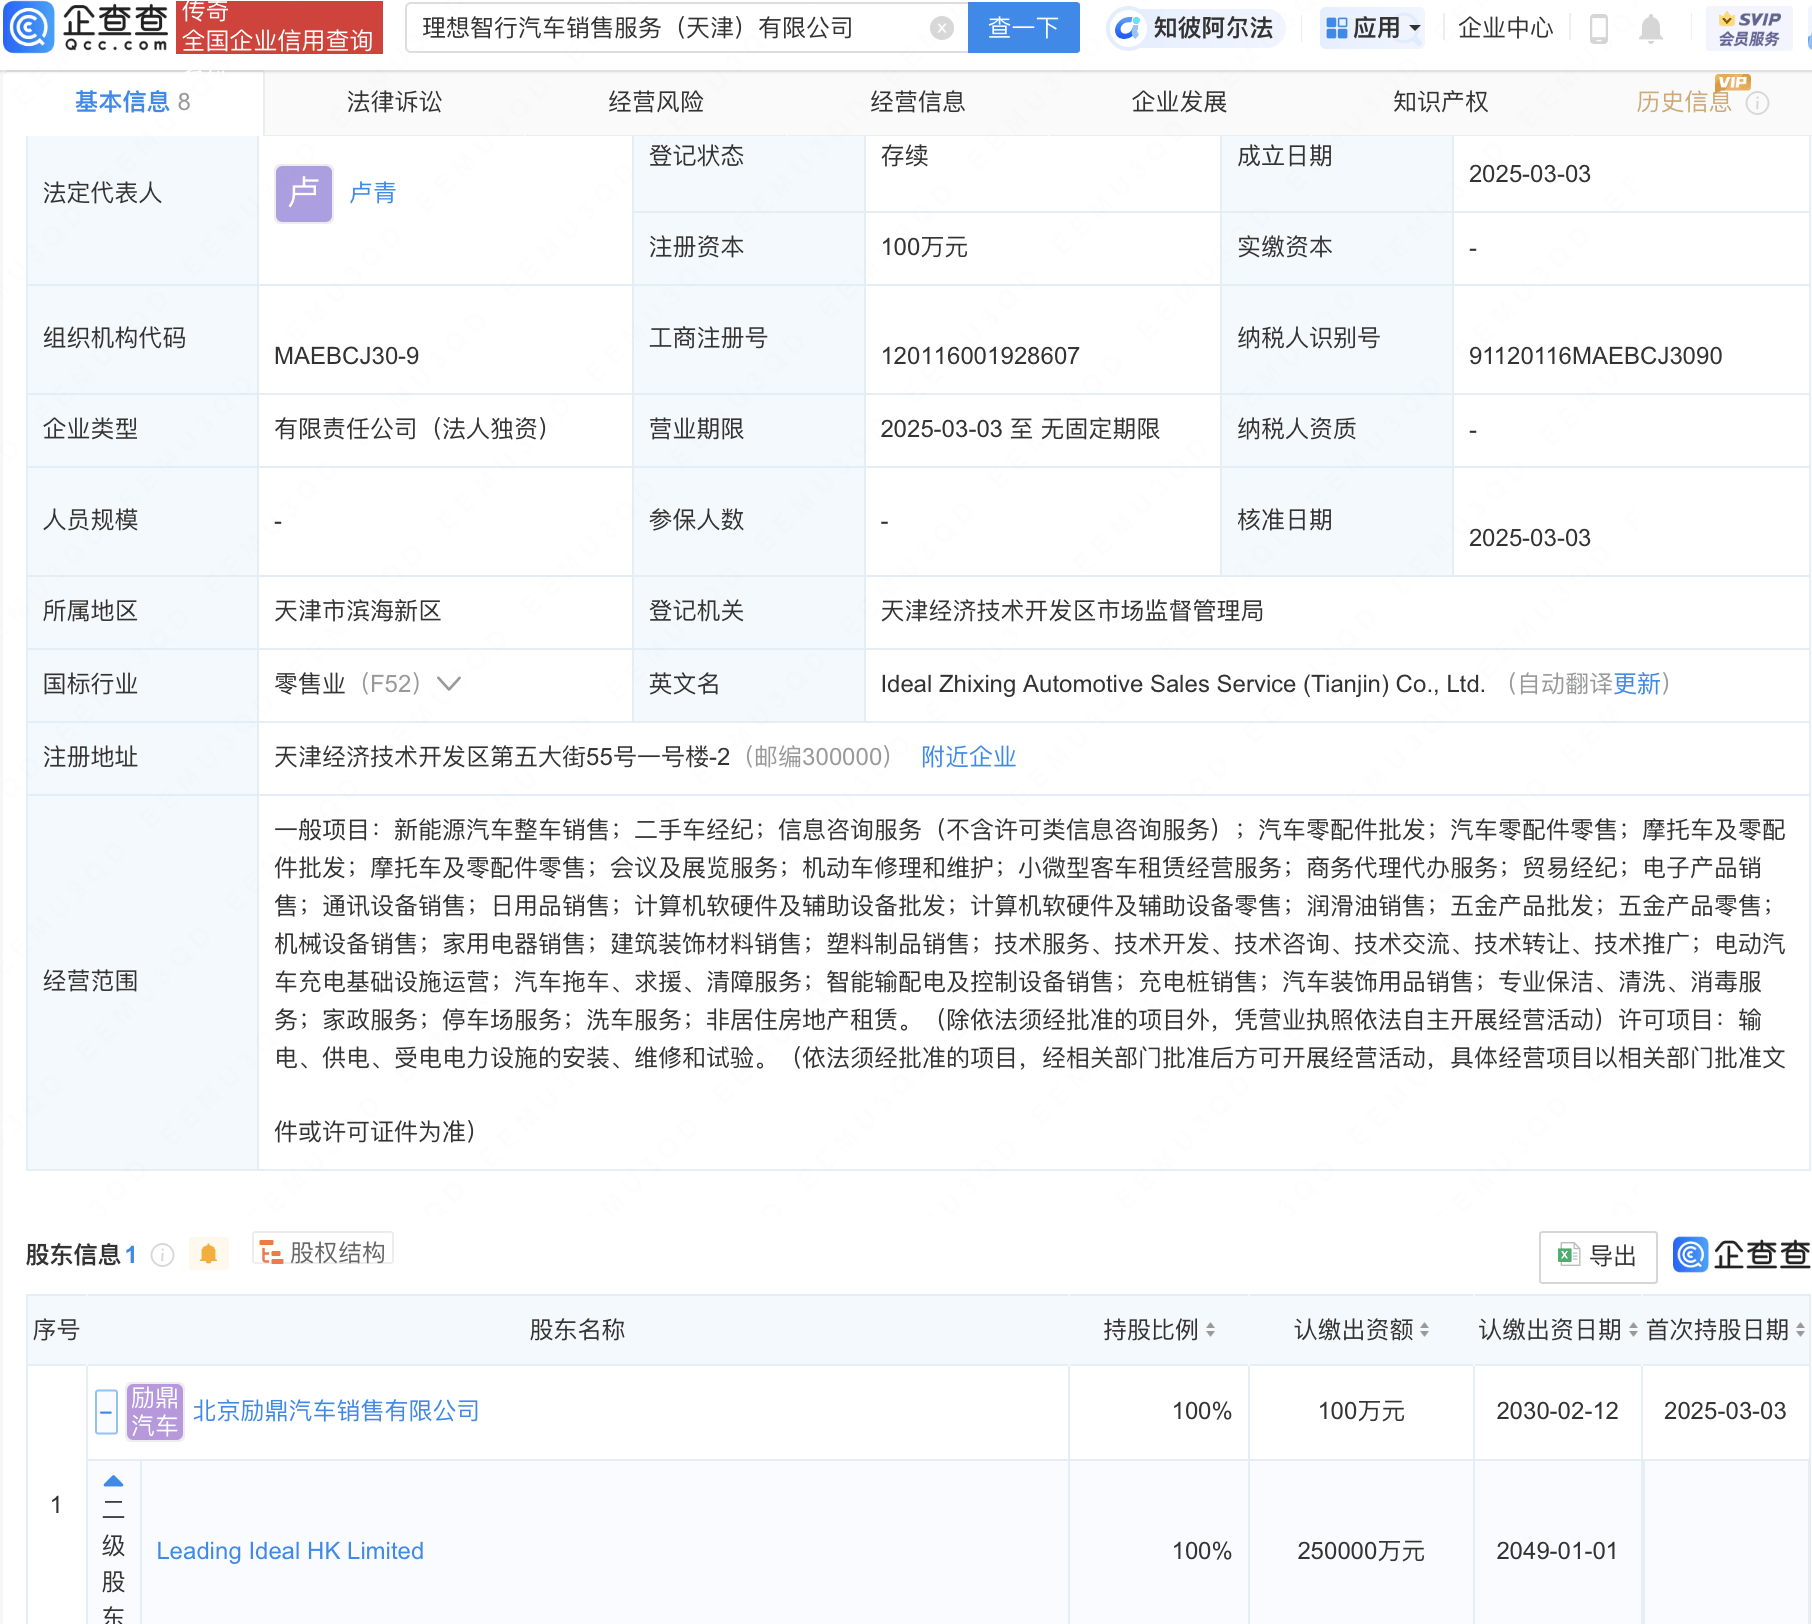Select registration number 120116001928607
Screen dimensions: 1812x1624
point(980,356)
